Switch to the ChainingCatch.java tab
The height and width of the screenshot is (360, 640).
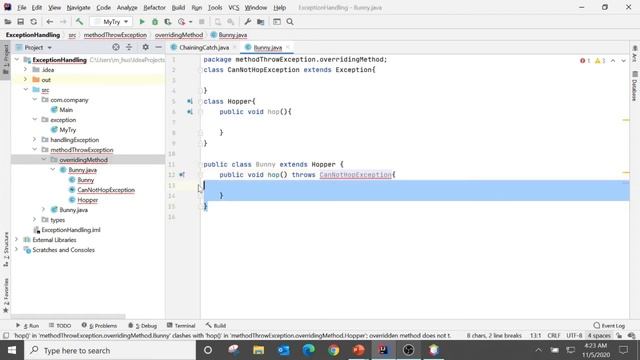tap(203, 47)
